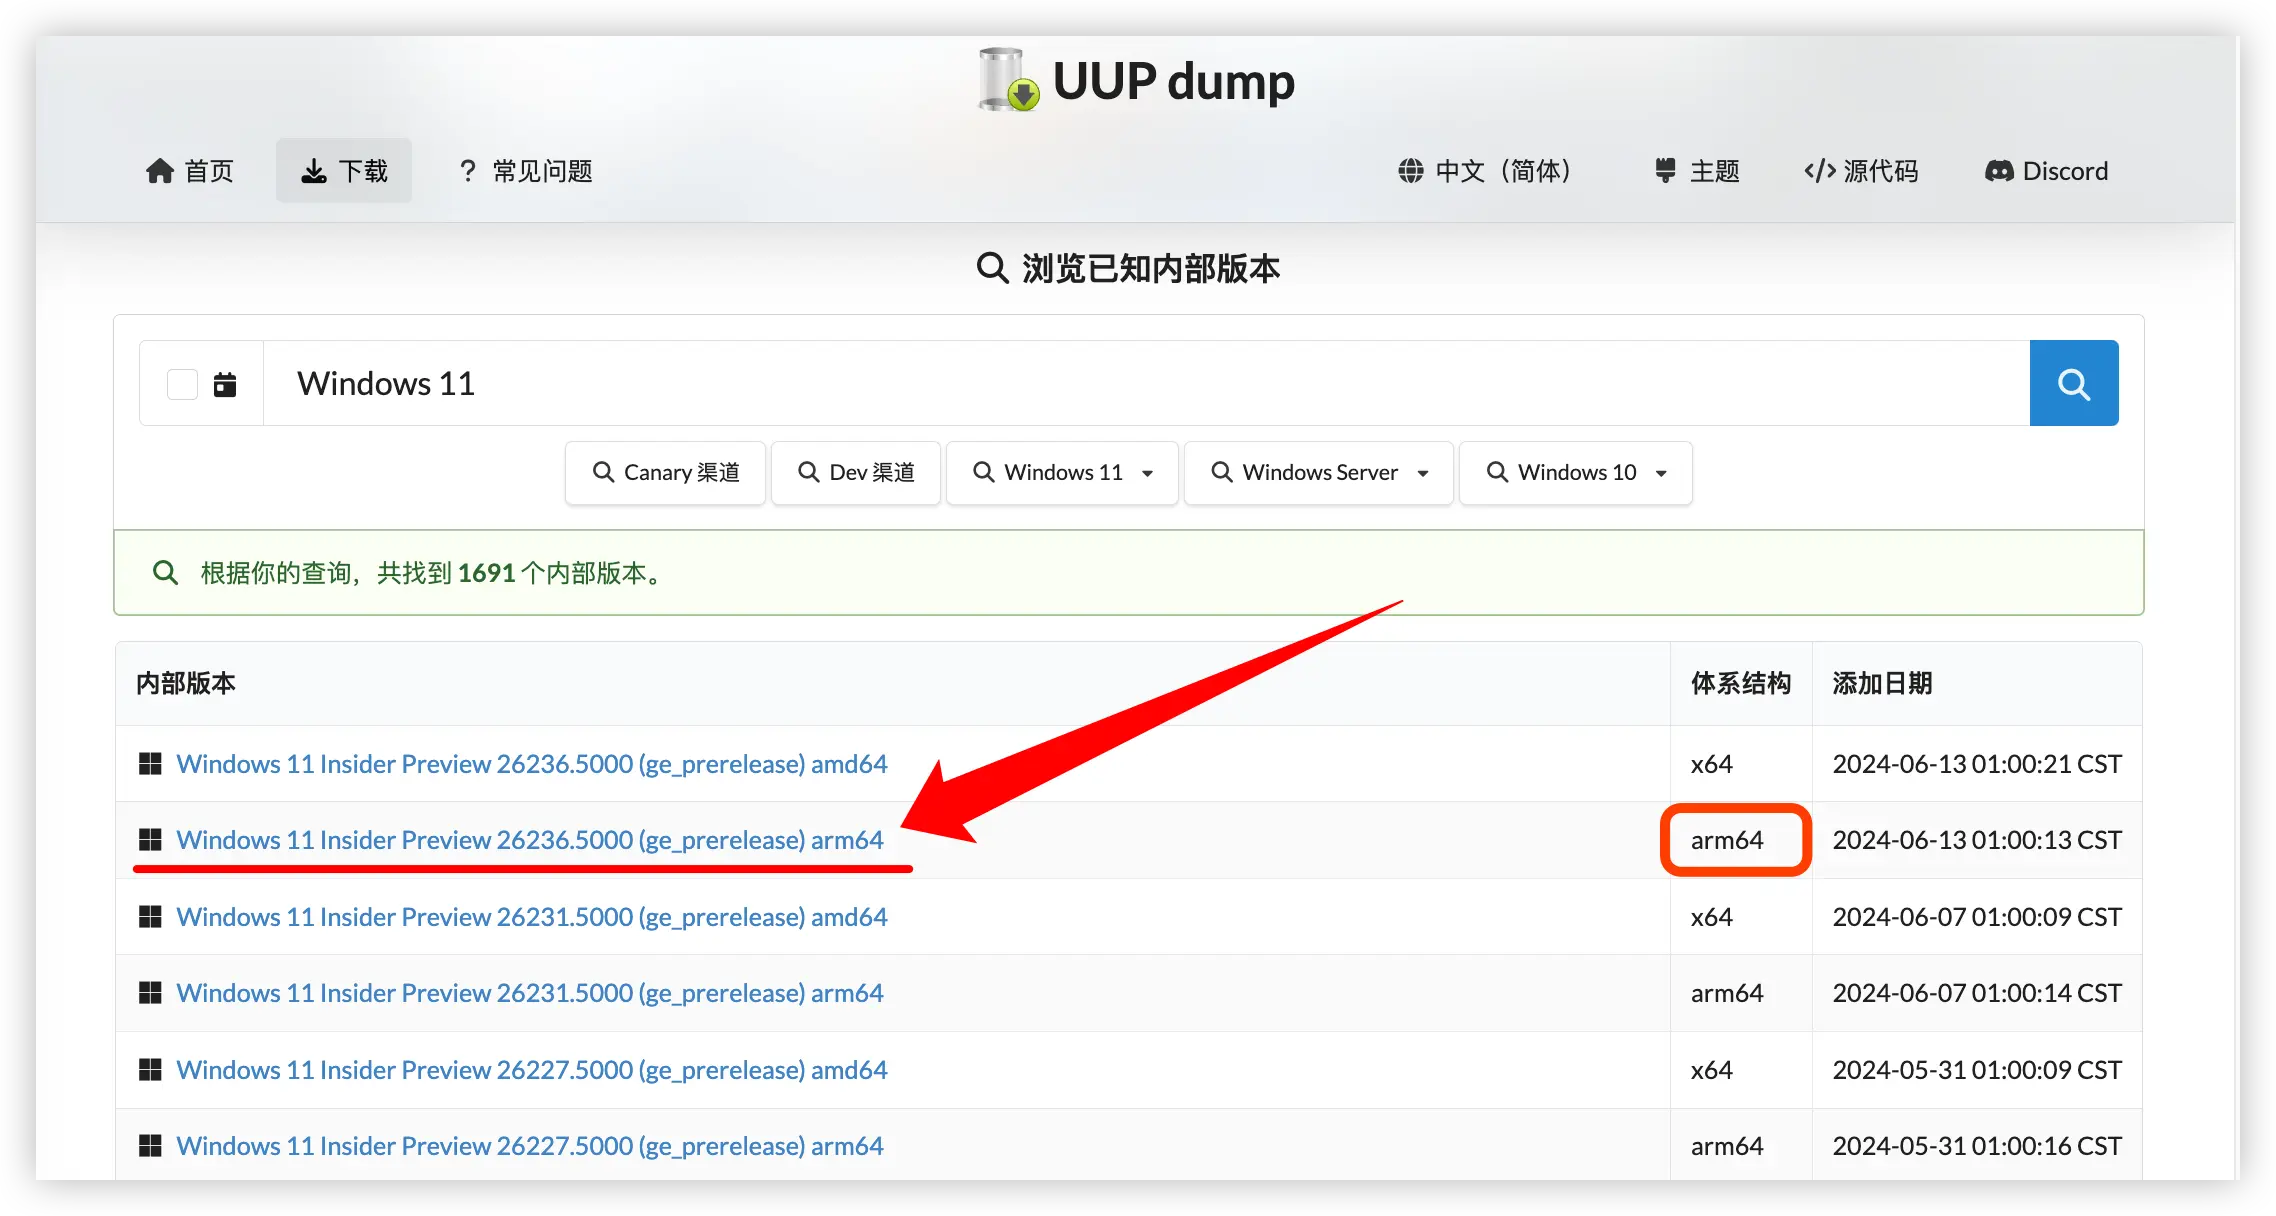The width and height of the screenshot is (2276, 1216).
Task: Click the magnifier icon in results message
Action: point(165,573)
